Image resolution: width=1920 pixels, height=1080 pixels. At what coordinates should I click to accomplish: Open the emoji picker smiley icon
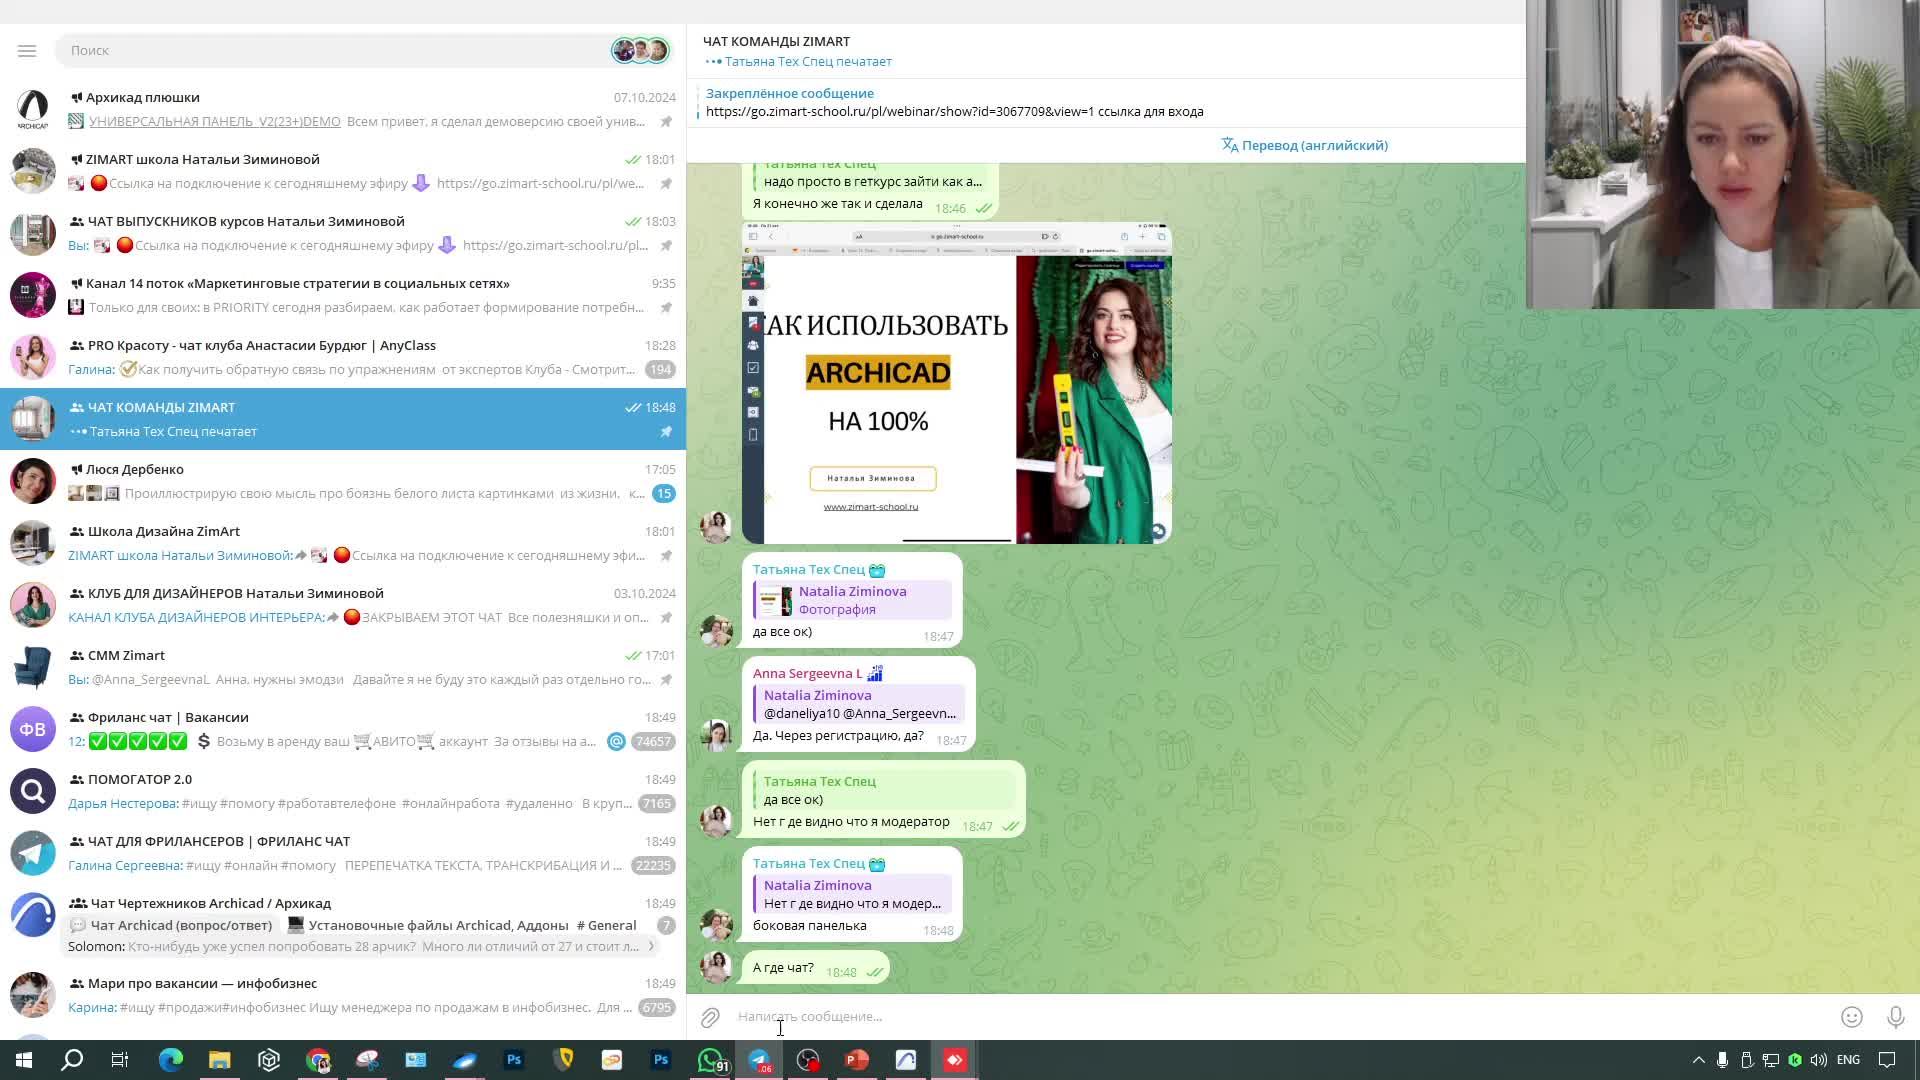point(1852,1017)
